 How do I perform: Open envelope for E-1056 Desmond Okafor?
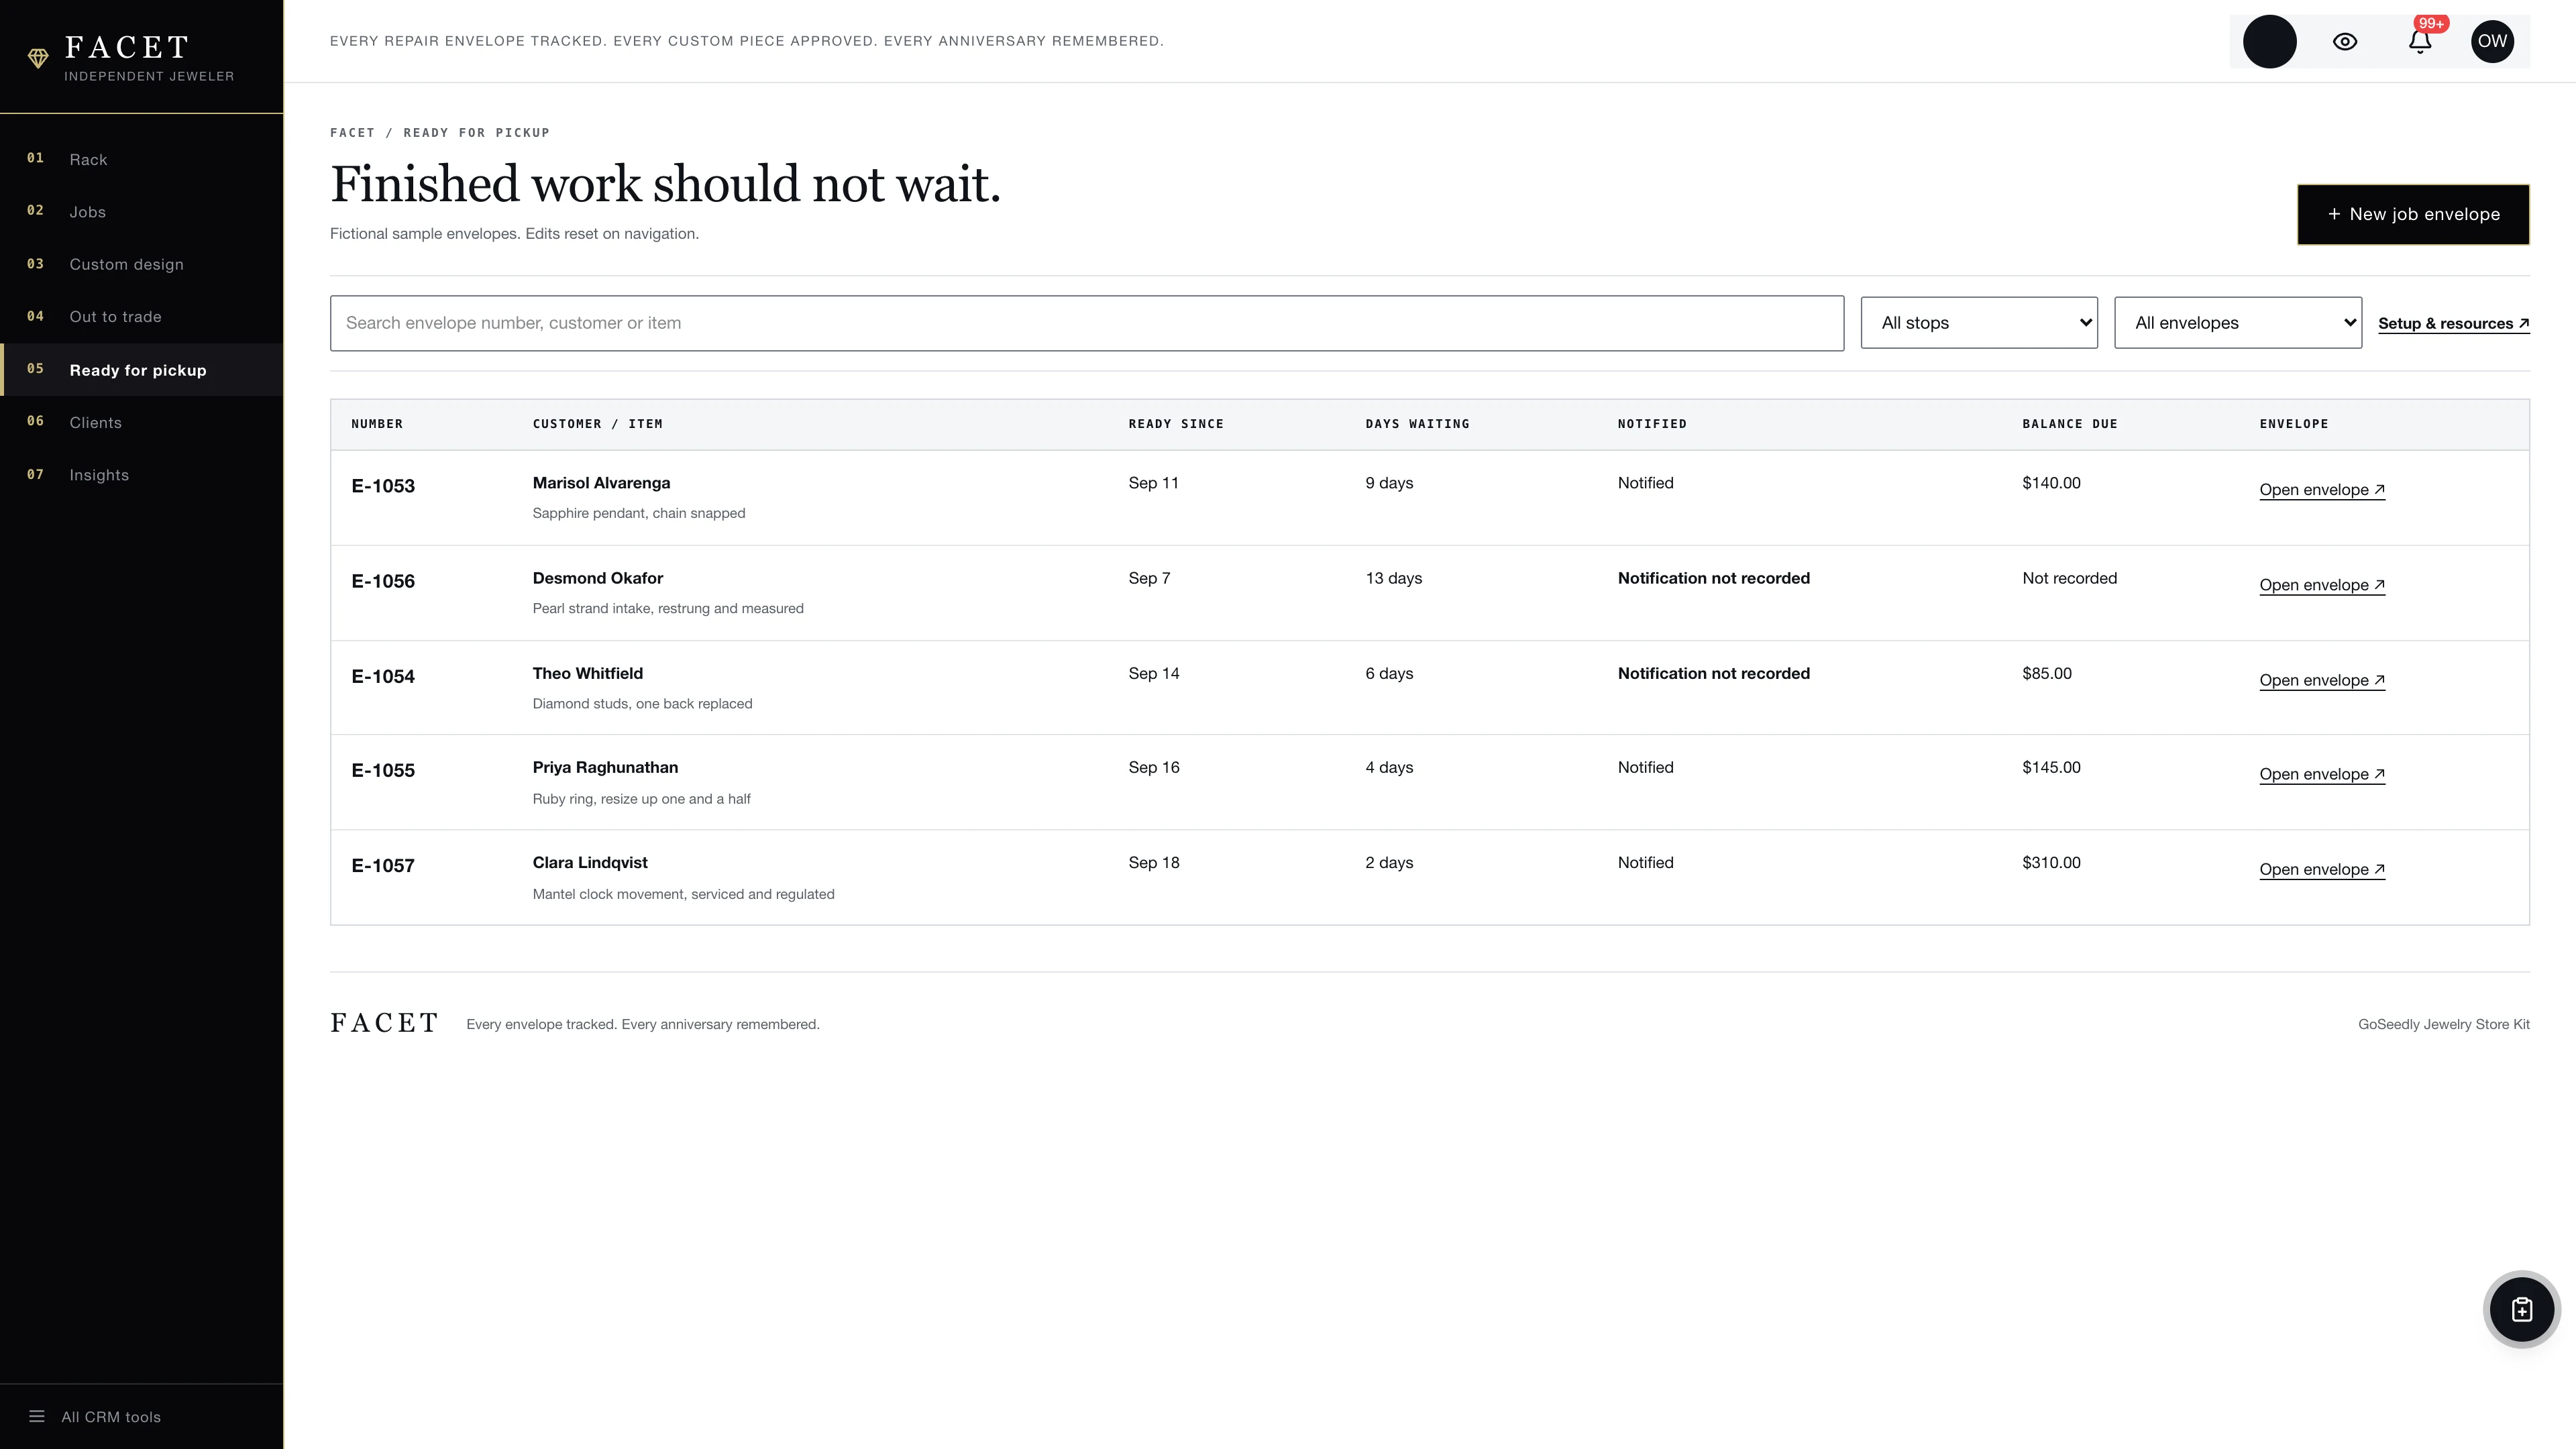pos(2322,585)
